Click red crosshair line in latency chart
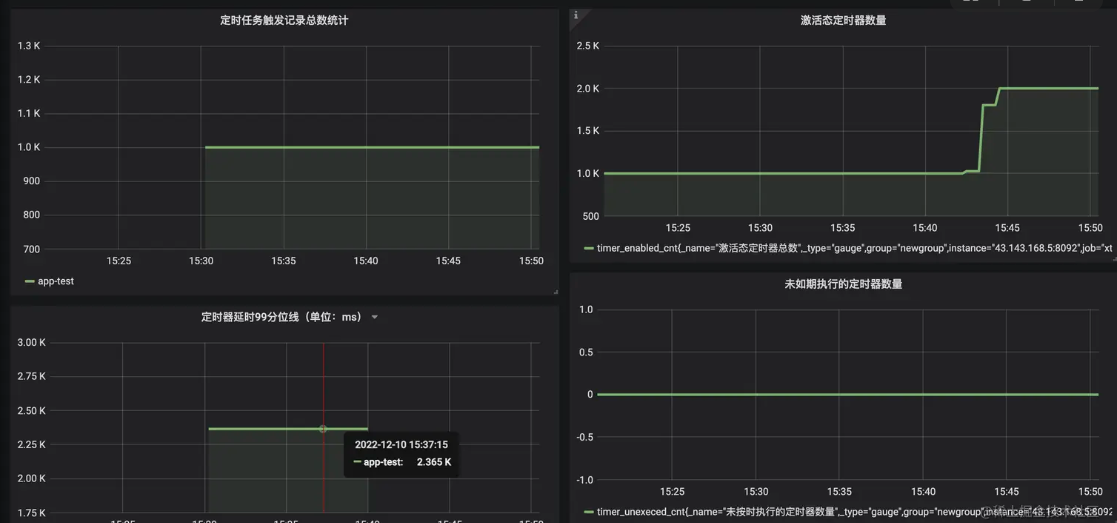Viewport: 1117px width, 523px height. click(323, 380)
